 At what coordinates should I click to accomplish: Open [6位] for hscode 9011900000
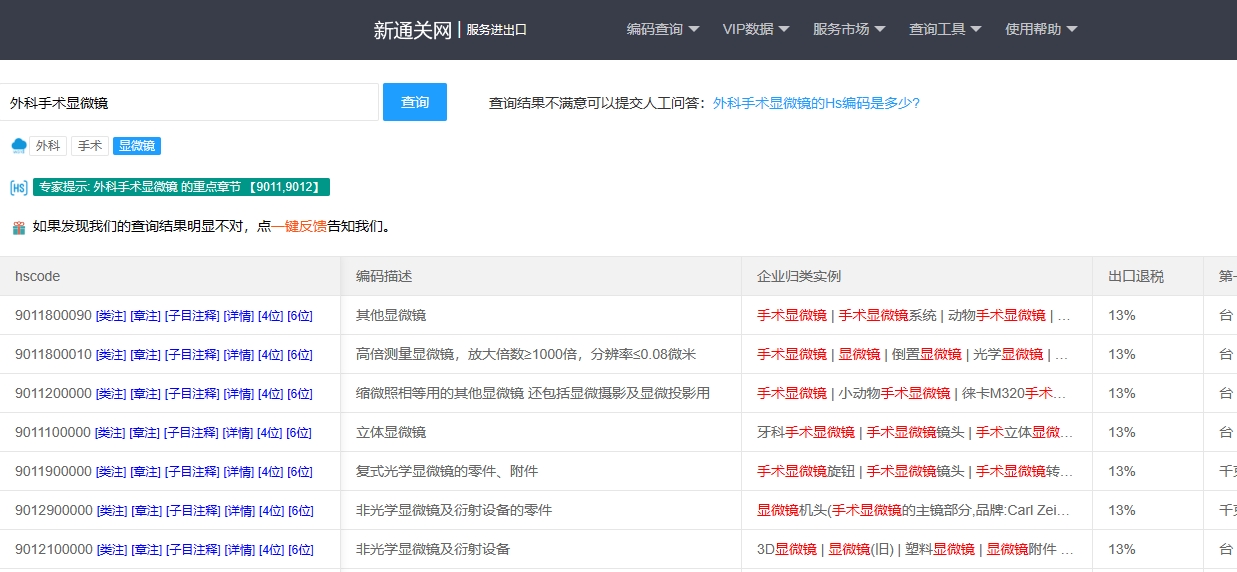click(x=300, y=472)
